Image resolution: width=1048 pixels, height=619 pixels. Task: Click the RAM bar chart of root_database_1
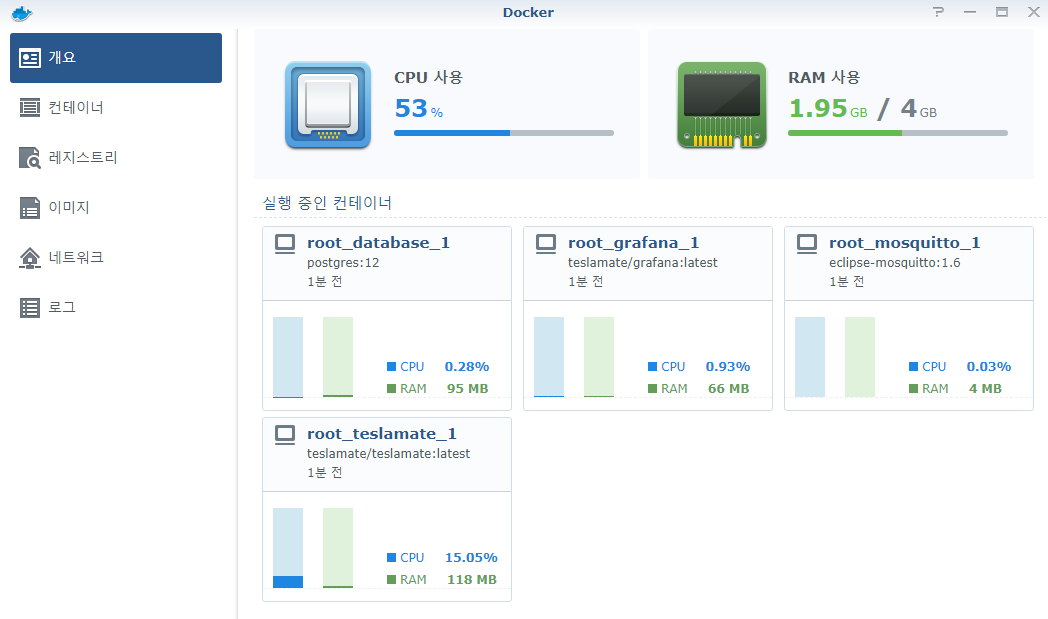(338, 358)
